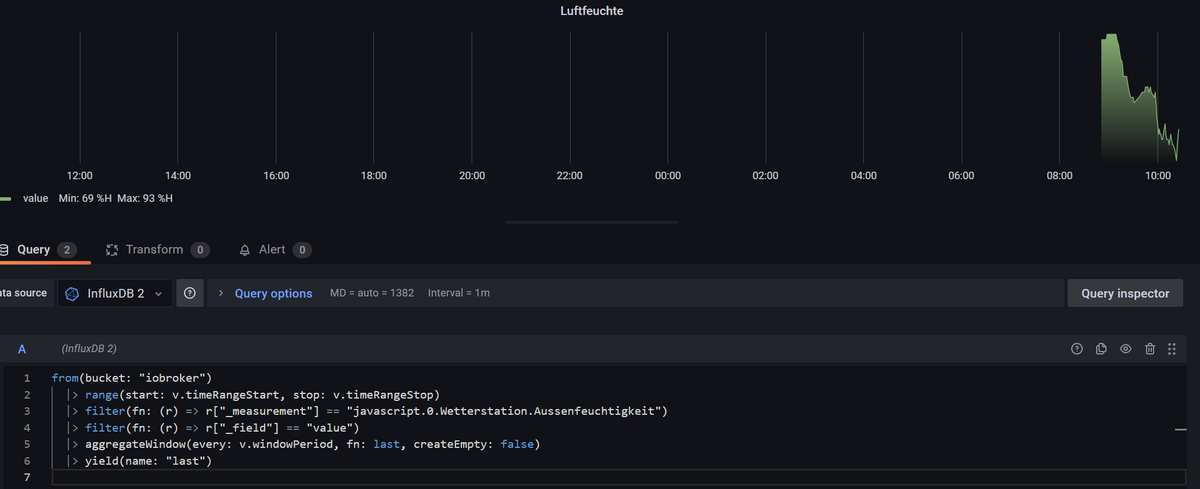Click the green value series color indicator
The width and height of the screenshot is (1200, 489).
(x=5, y=198)
